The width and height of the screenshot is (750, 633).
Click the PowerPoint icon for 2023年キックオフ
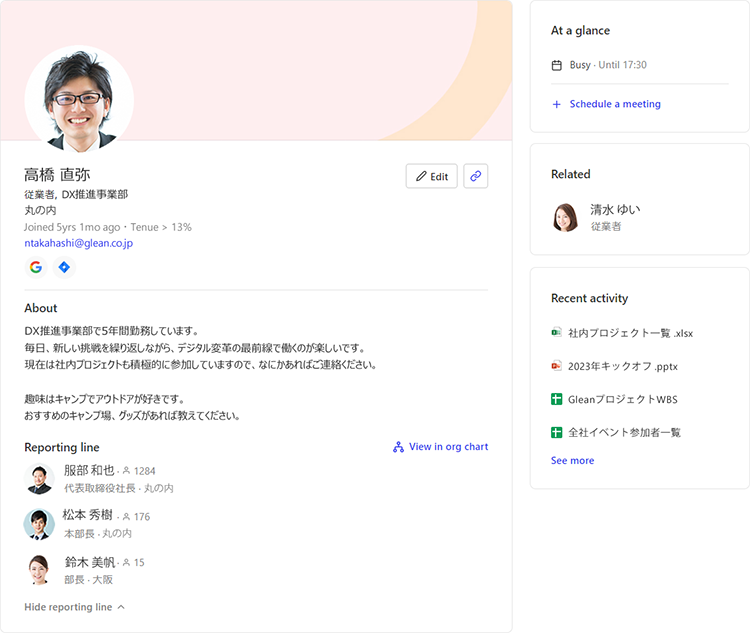click(557, 366)
